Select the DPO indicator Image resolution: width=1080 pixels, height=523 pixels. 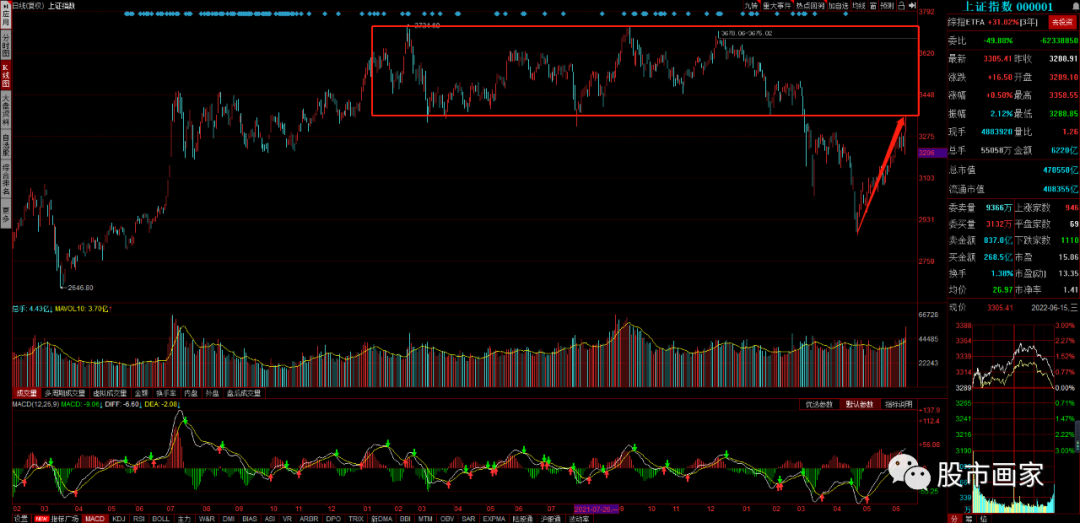(333, 518)
